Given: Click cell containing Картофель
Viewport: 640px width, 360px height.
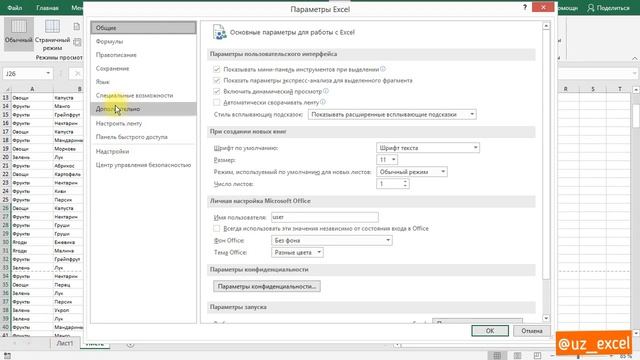Looking at the screenshot, I should tap(68, 174).
